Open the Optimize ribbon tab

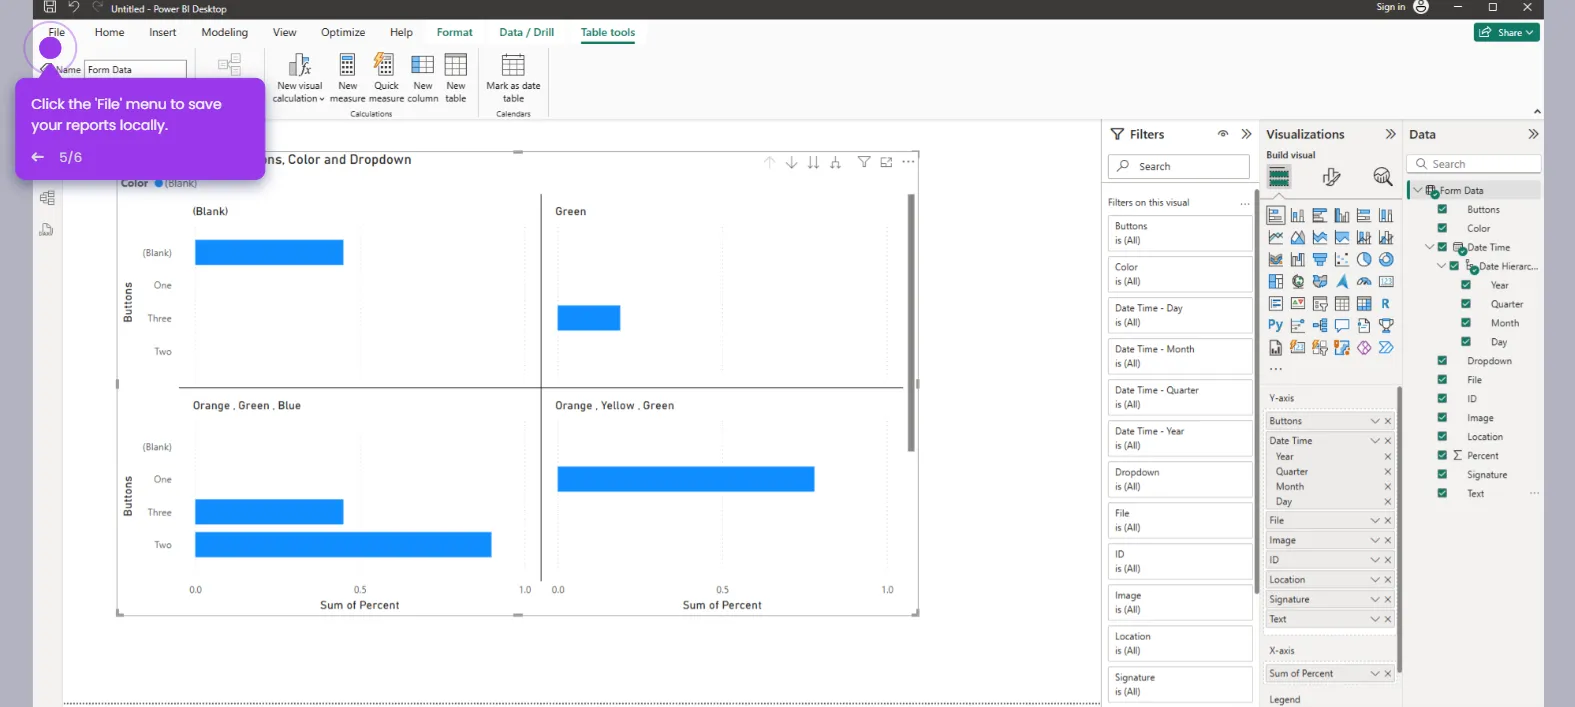(343, 32)
